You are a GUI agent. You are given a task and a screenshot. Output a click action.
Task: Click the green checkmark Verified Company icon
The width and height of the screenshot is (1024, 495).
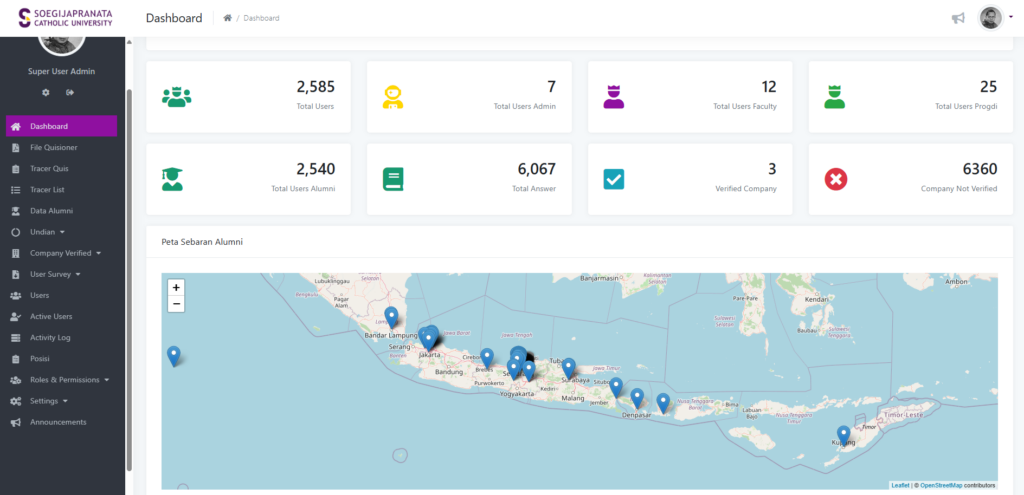point(614,179)
